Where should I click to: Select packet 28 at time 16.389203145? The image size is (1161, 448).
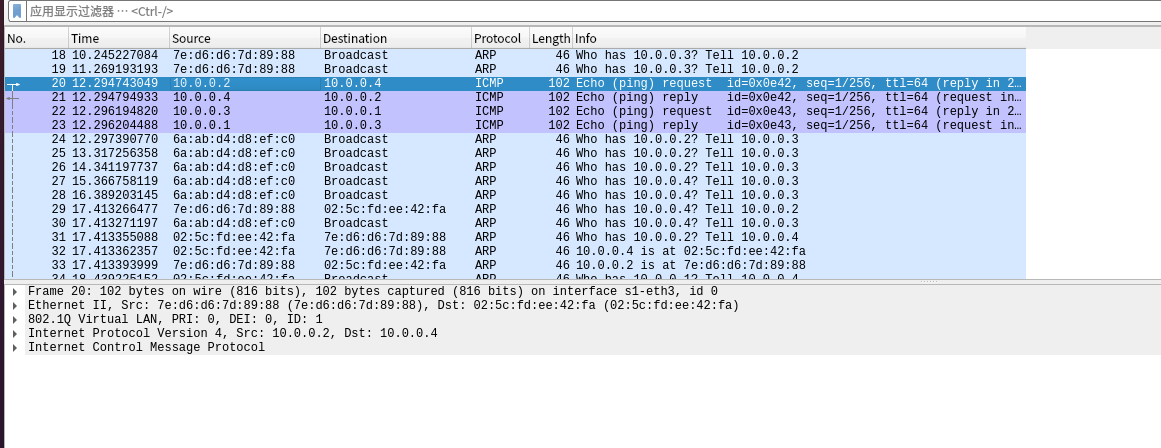(515, 195)
